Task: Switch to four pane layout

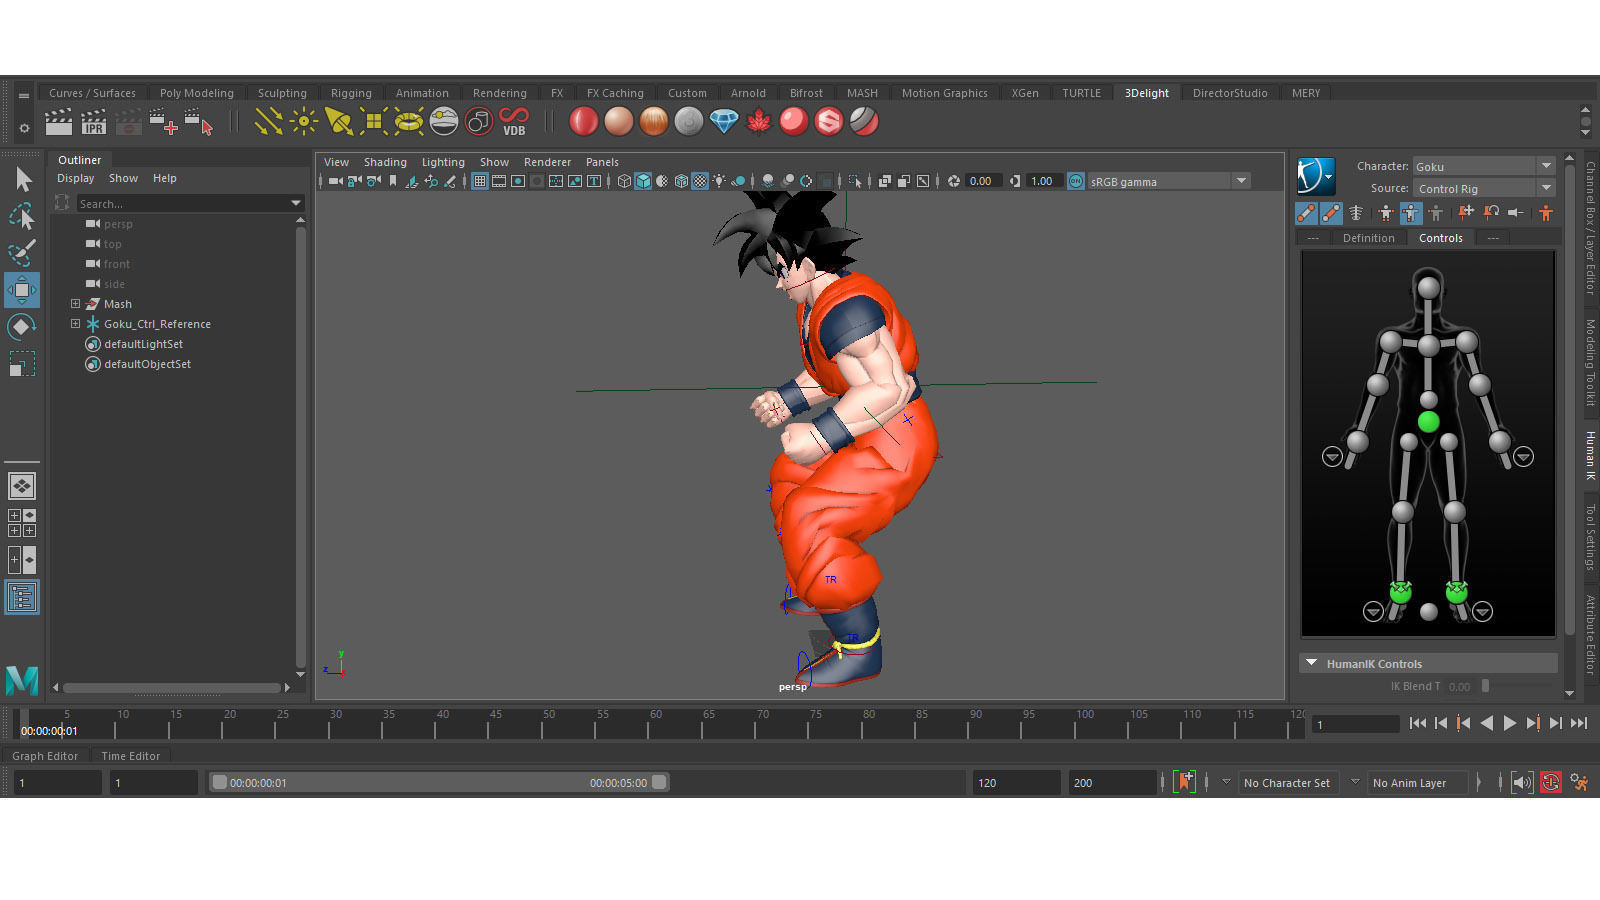Action: point(22,523)
